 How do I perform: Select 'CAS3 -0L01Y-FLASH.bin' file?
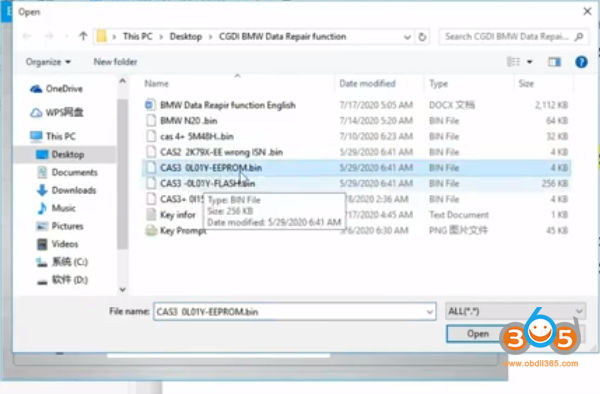pos(207,184)
